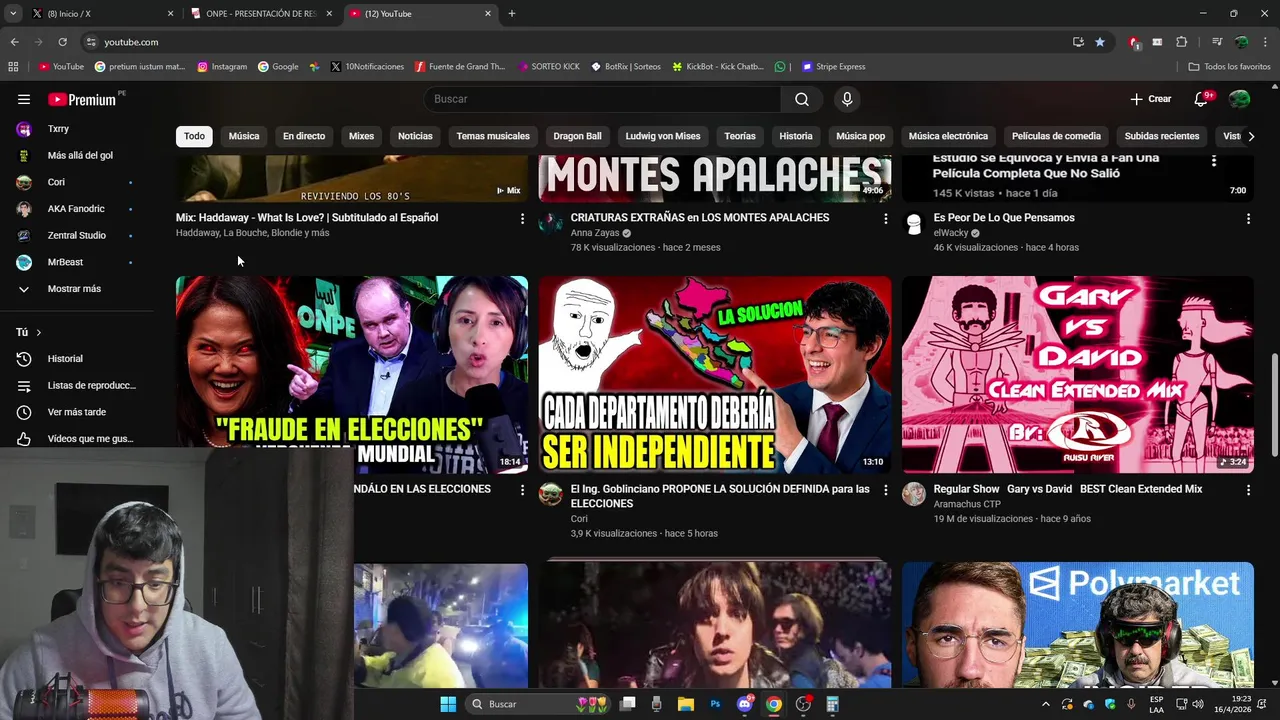Open Chrome apps grid in bookmarks bar
The image size is (1280, 720).
coord(13,67)
